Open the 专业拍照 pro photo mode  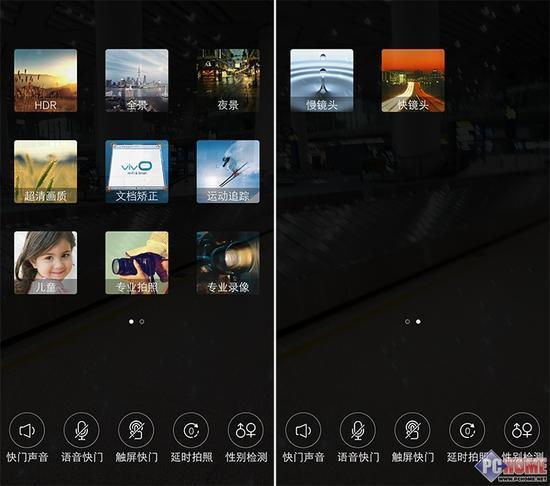137,263
